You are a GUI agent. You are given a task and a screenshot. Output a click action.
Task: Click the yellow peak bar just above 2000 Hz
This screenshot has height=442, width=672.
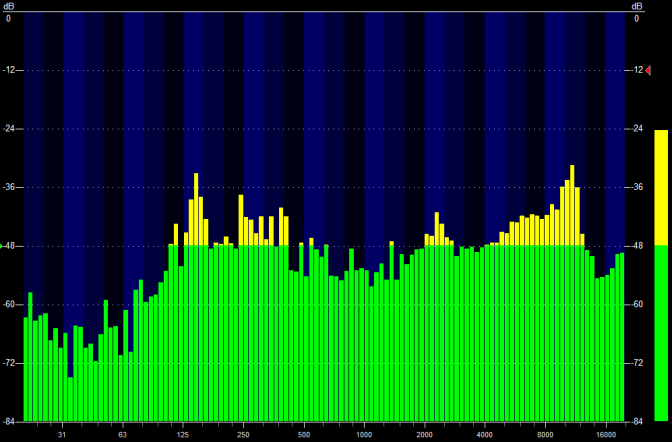pyautogui.click(x=437, y=229)
